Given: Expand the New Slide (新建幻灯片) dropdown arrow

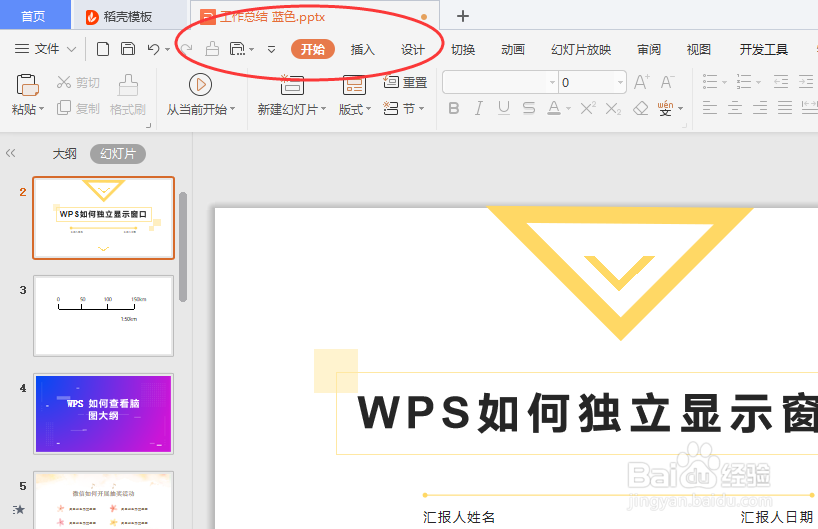Looking at the screenshot, I should [x=323, y=109].
